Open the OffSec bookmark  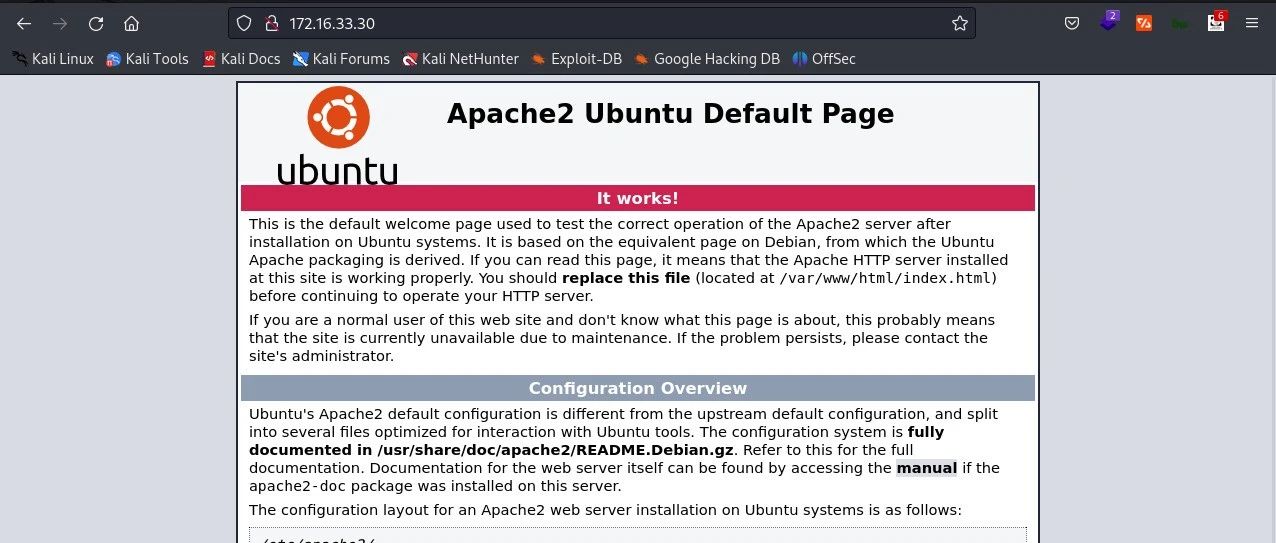click(x=824, y=59)
